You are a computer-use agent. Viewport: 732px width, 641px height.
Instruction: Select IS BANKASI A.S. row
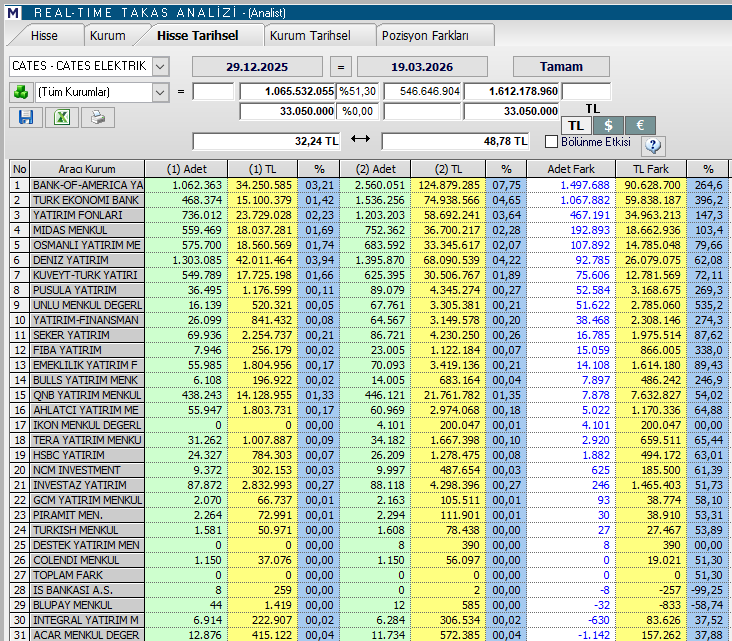point(369,590)
